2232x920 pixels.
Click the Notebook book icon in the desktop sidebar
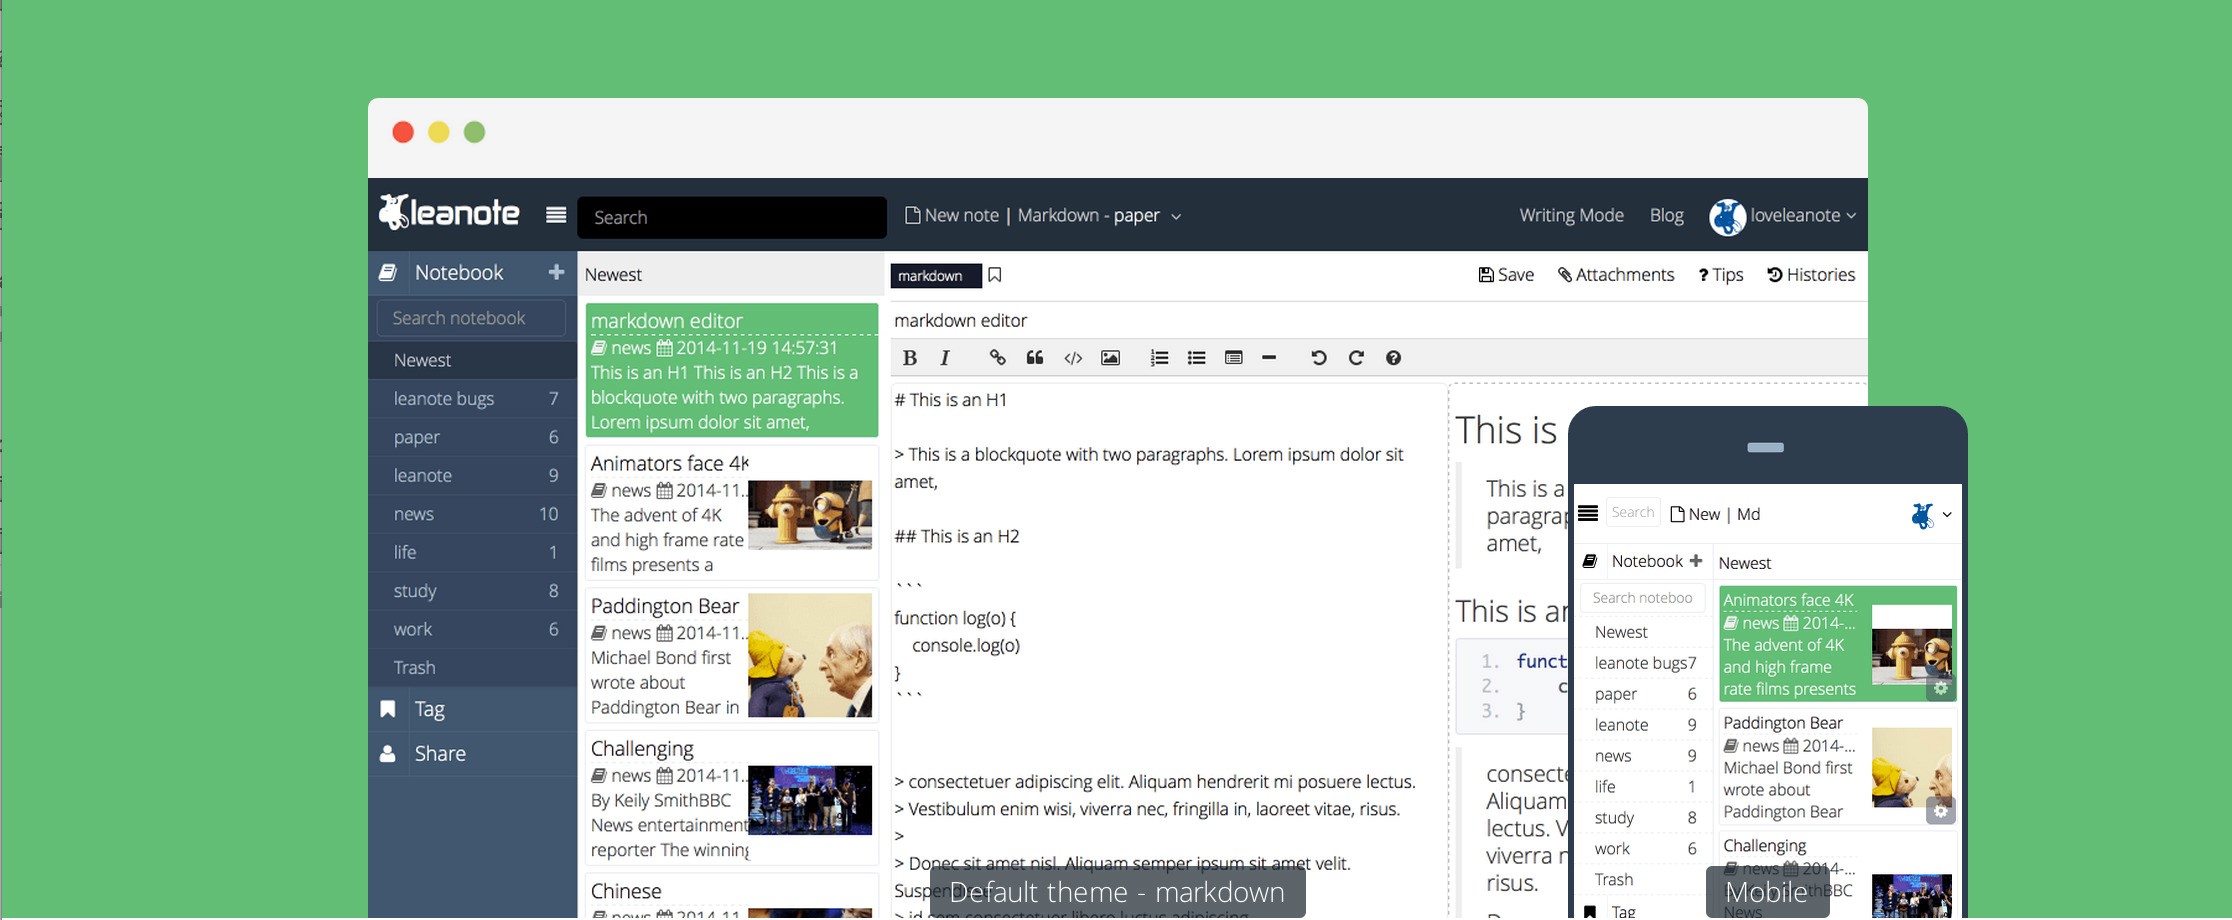388,272
